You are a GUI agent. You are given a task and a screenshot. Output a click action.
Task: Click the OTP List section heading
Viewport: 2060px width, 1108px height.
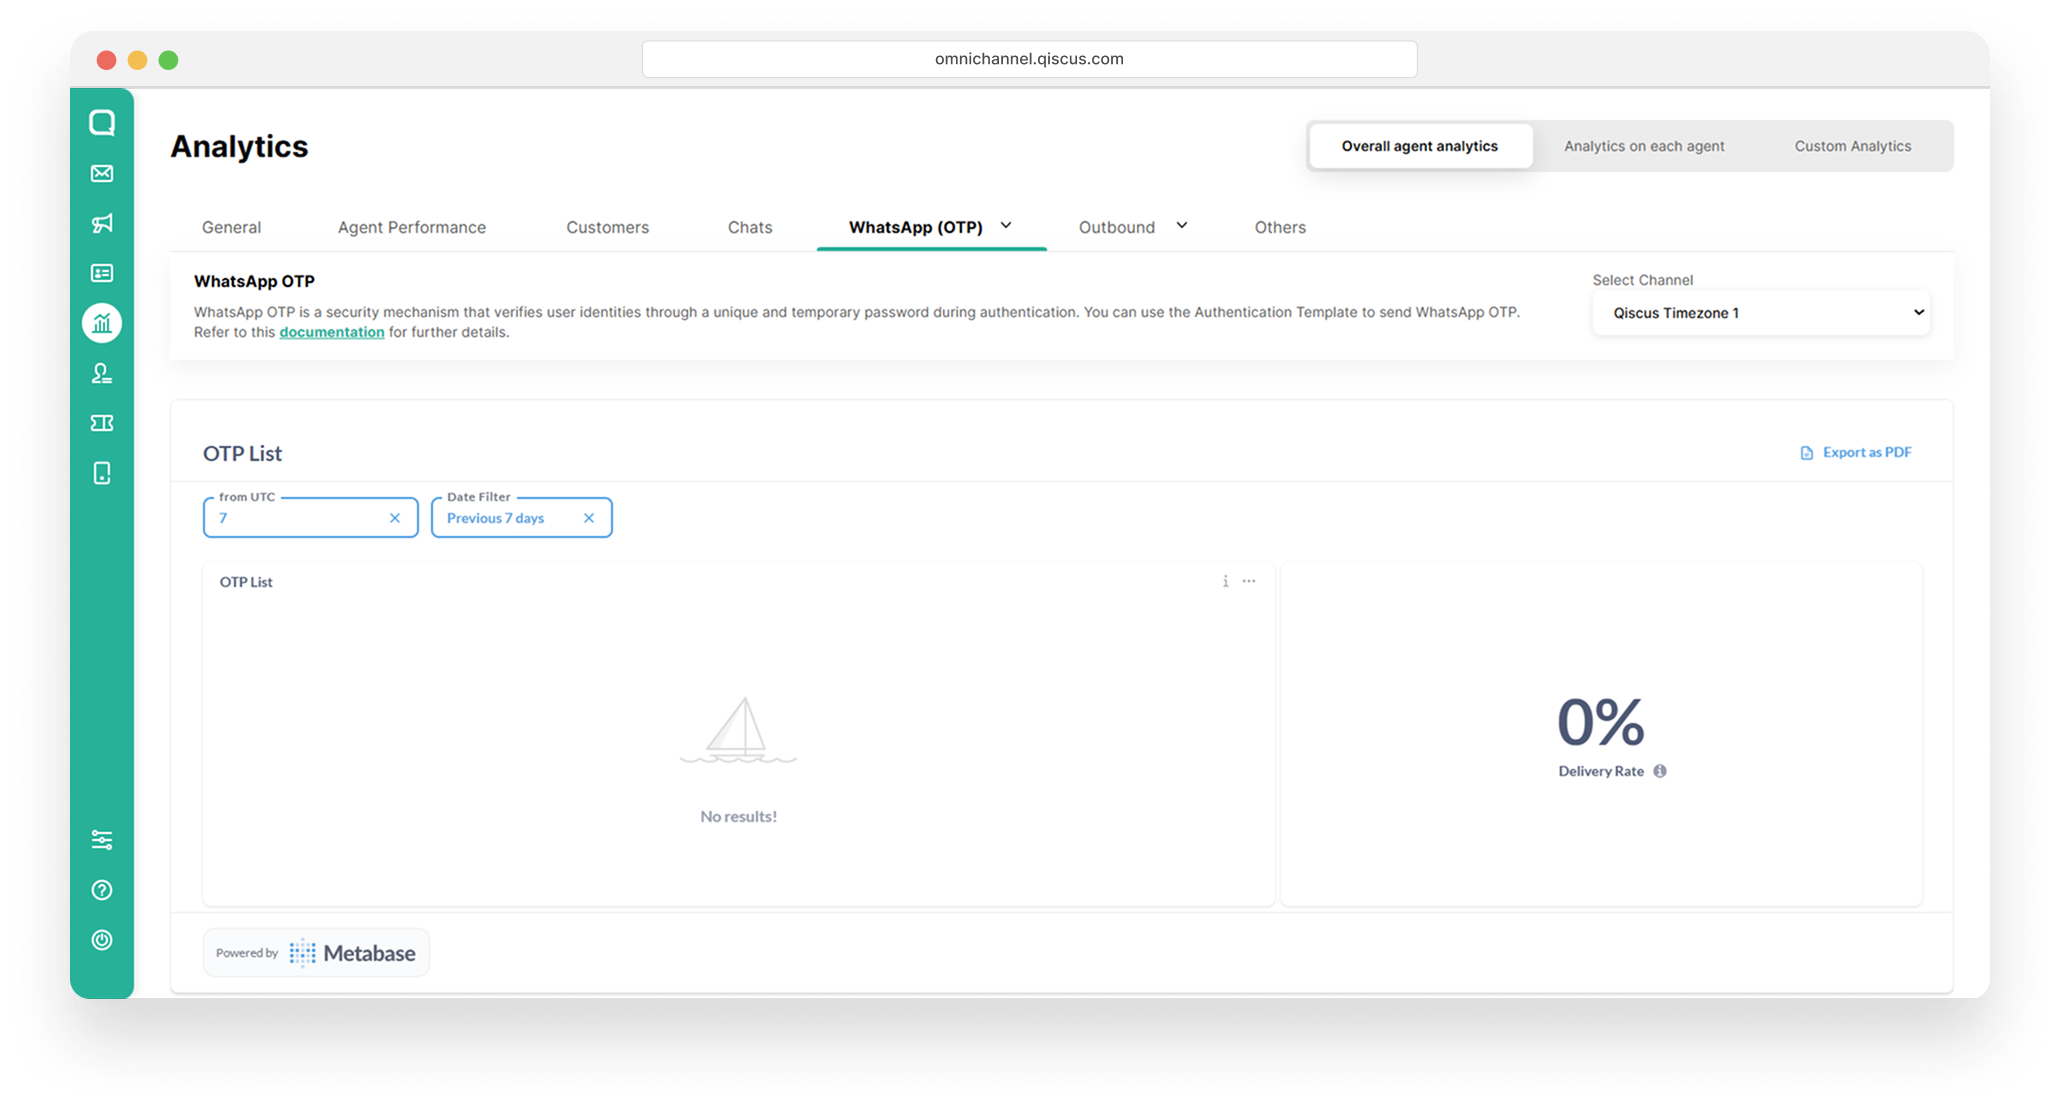pos(243,453)
